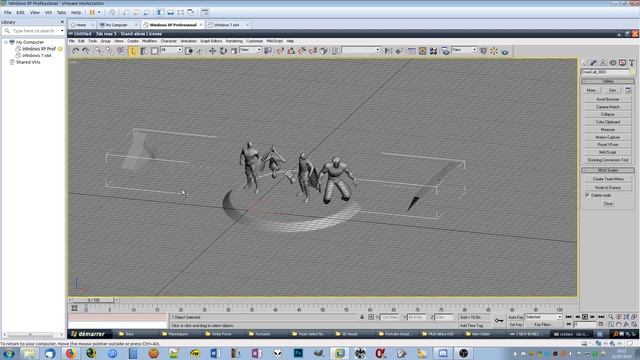640x360 pixels.
Task: Select the Select and Link tool
Action: pyautogui.click(x=99, y=51)
